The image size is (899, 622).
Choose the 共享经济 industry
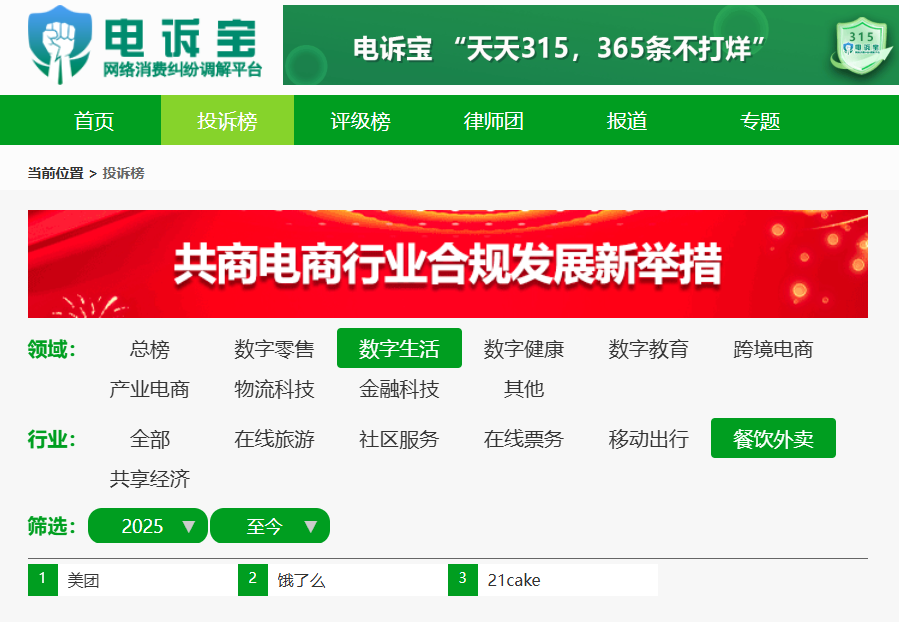pyautogui.click(x=150, y=479)
